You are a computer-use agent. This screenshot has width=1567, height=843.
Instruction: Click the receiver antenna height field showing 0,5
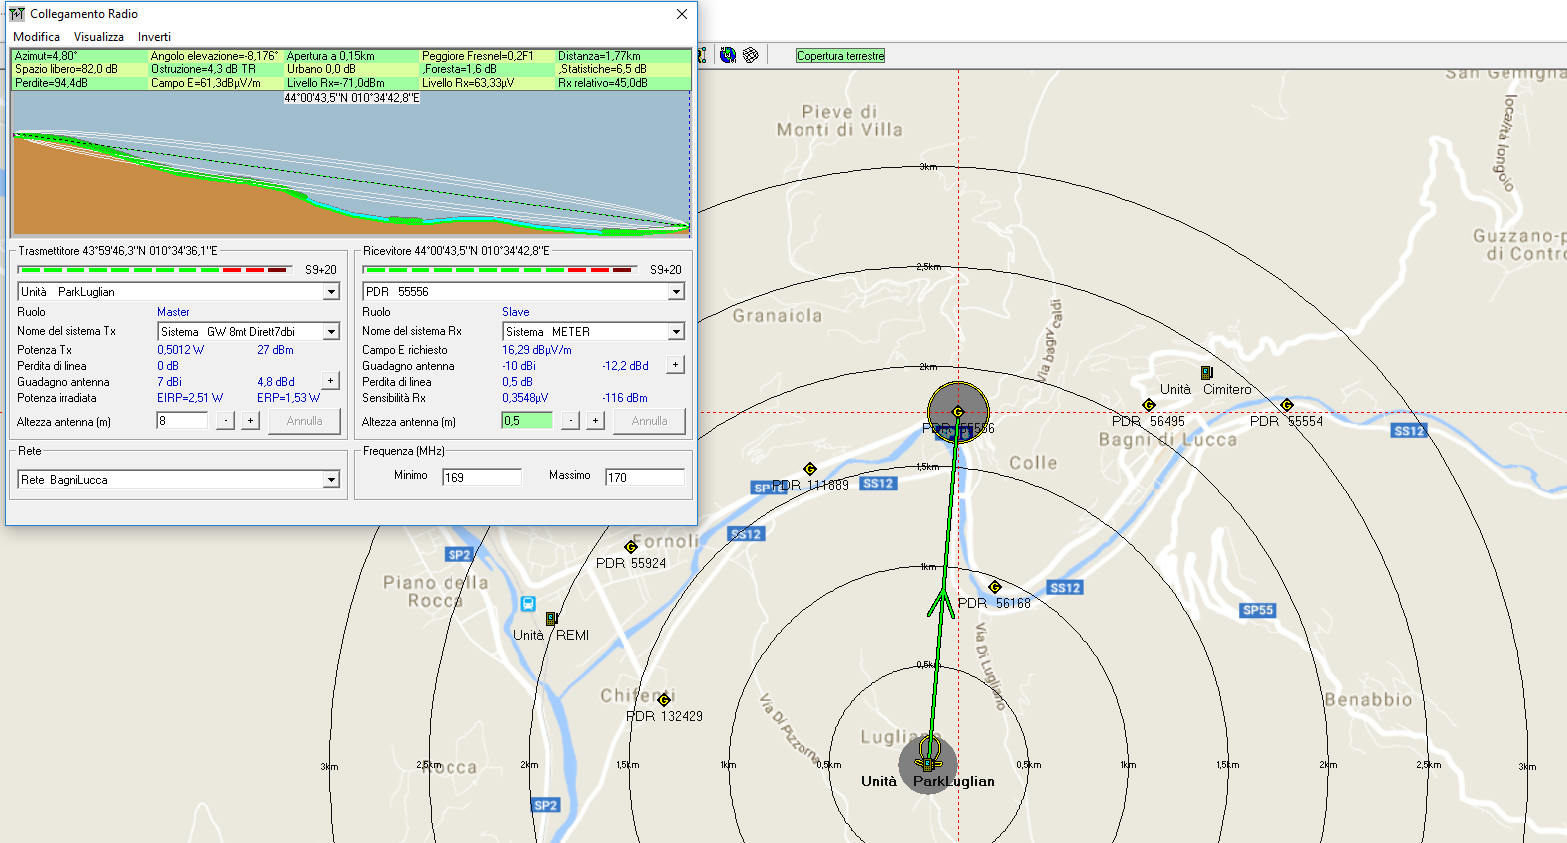(x=527, y=421)
